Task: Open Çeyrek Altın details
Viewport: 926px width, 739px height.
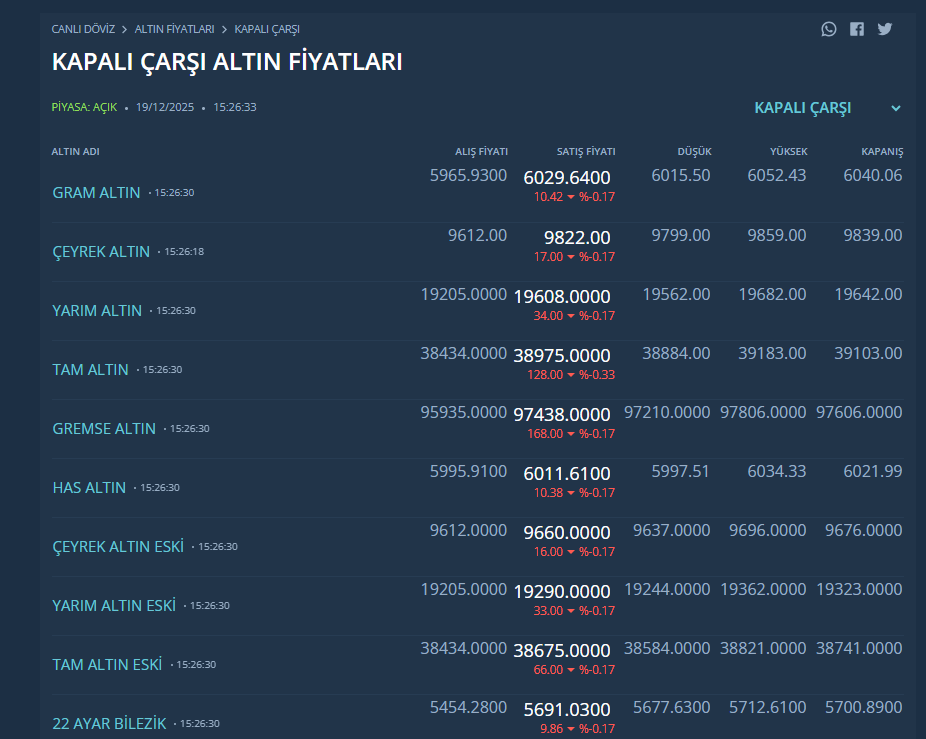Action: pyautogui.click(x=101, y=252)
